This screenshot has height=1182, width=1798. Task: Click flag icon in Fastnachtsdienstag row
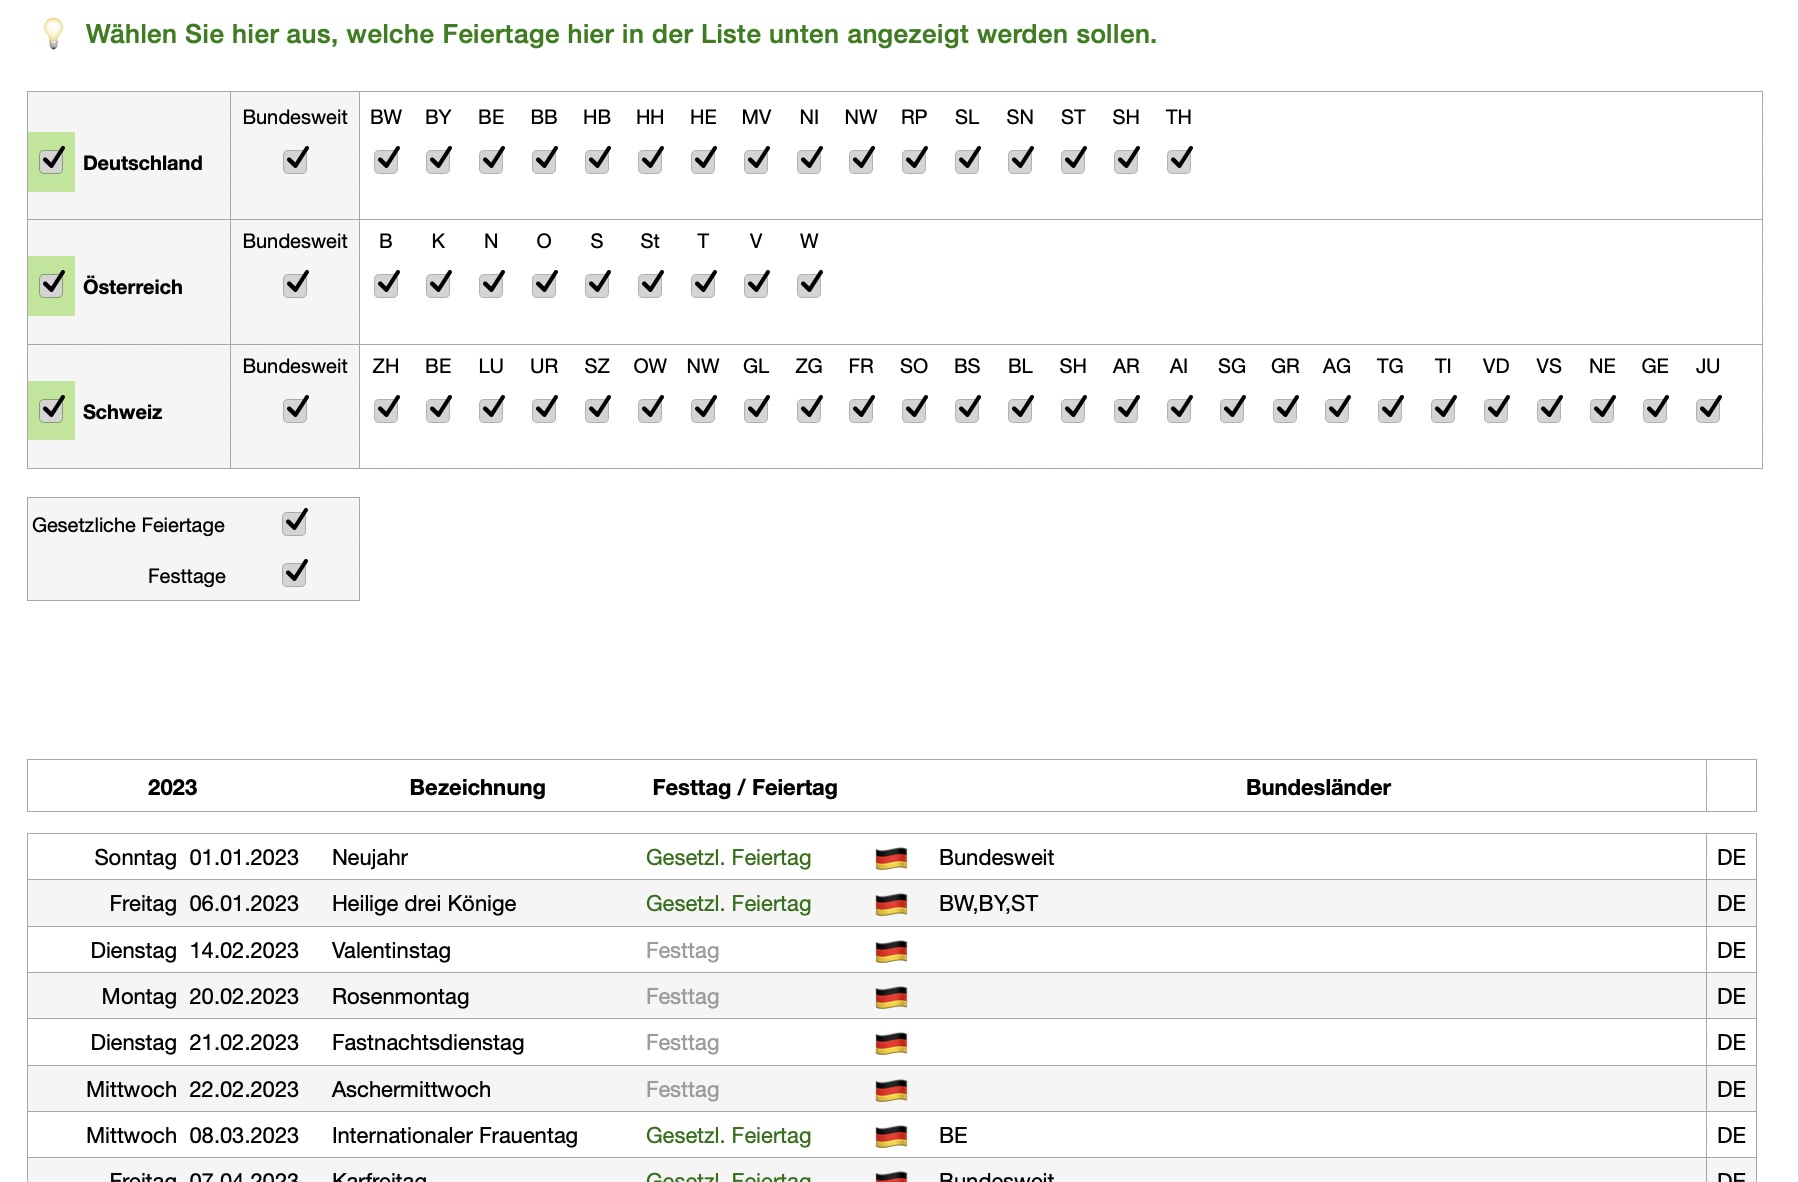890,1043
